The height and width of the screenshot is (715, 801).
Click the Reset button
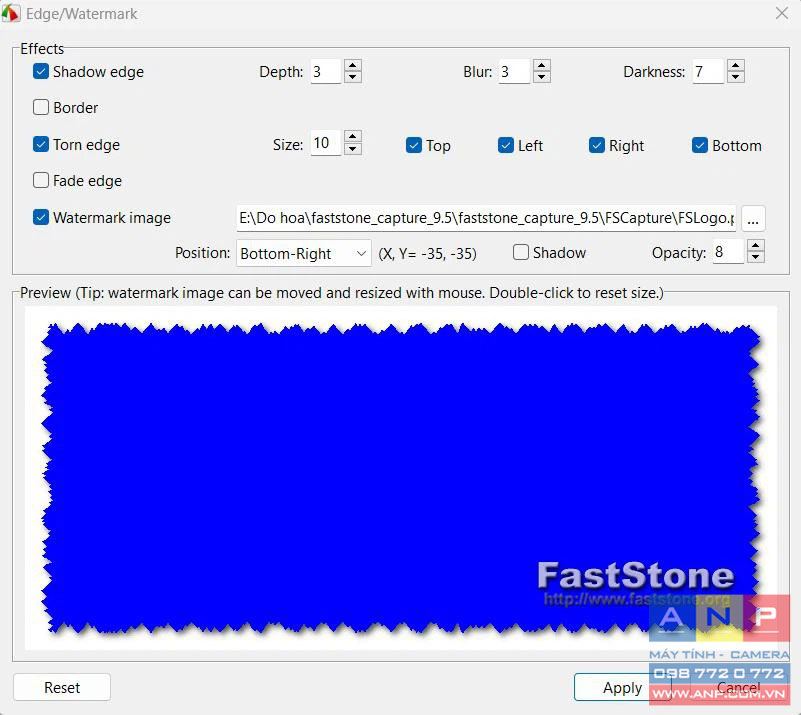62,687
